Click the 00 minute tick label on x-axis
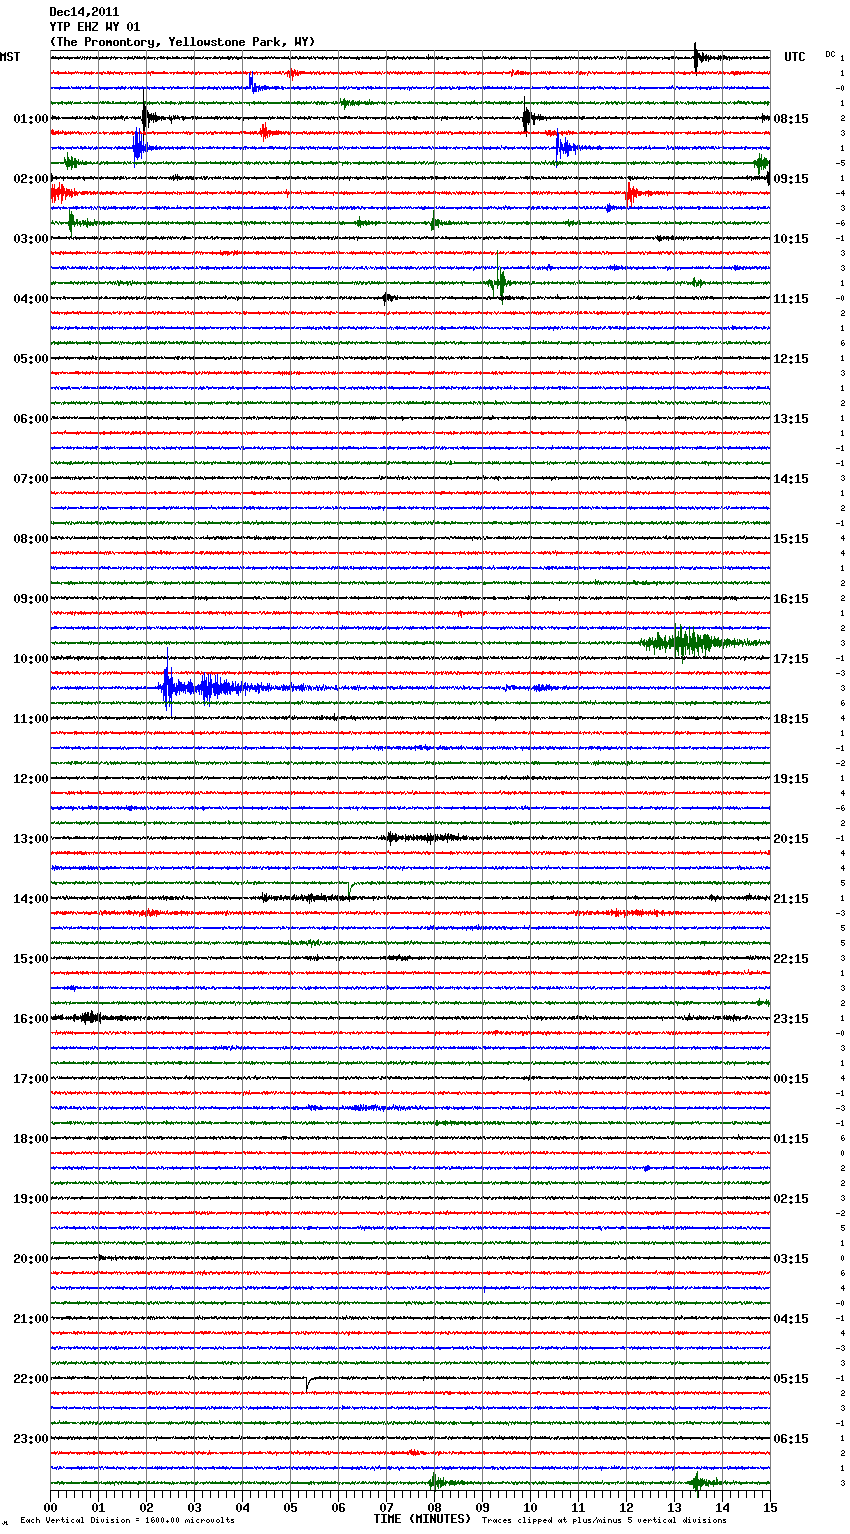 (x=50, y=1507)
